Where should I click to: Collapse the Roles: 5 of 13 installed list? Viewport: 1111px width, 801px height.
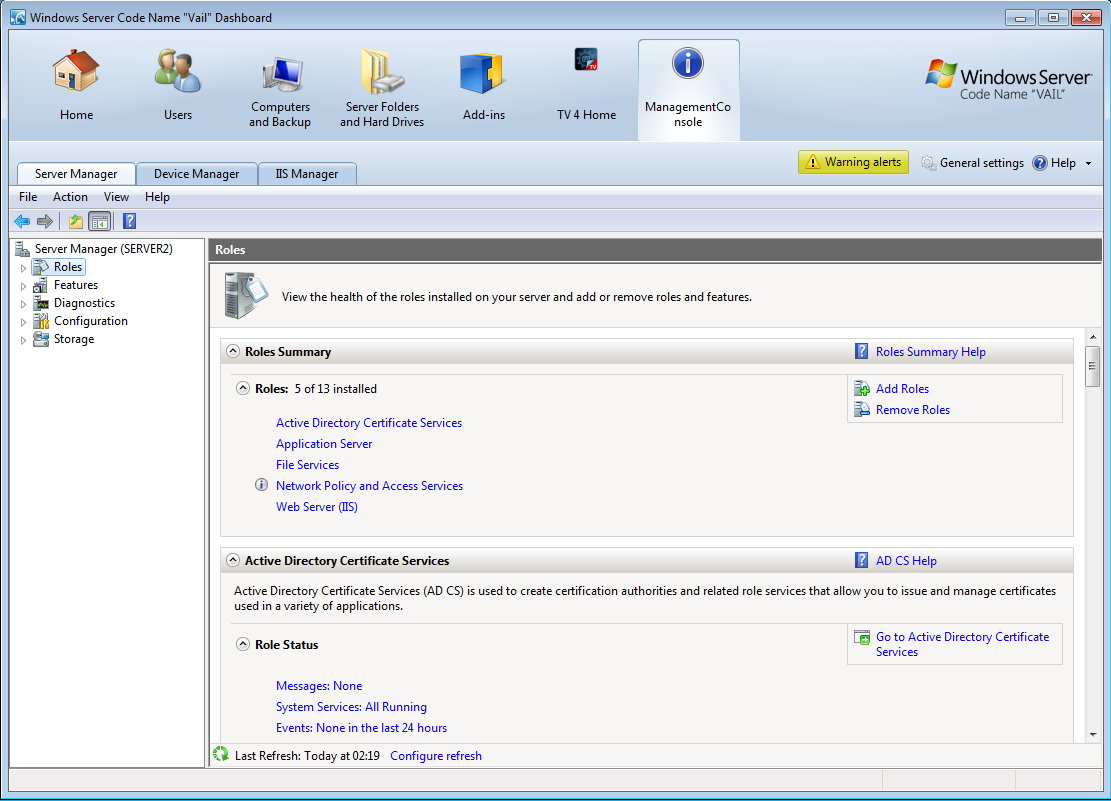click(x=243, y=388)
